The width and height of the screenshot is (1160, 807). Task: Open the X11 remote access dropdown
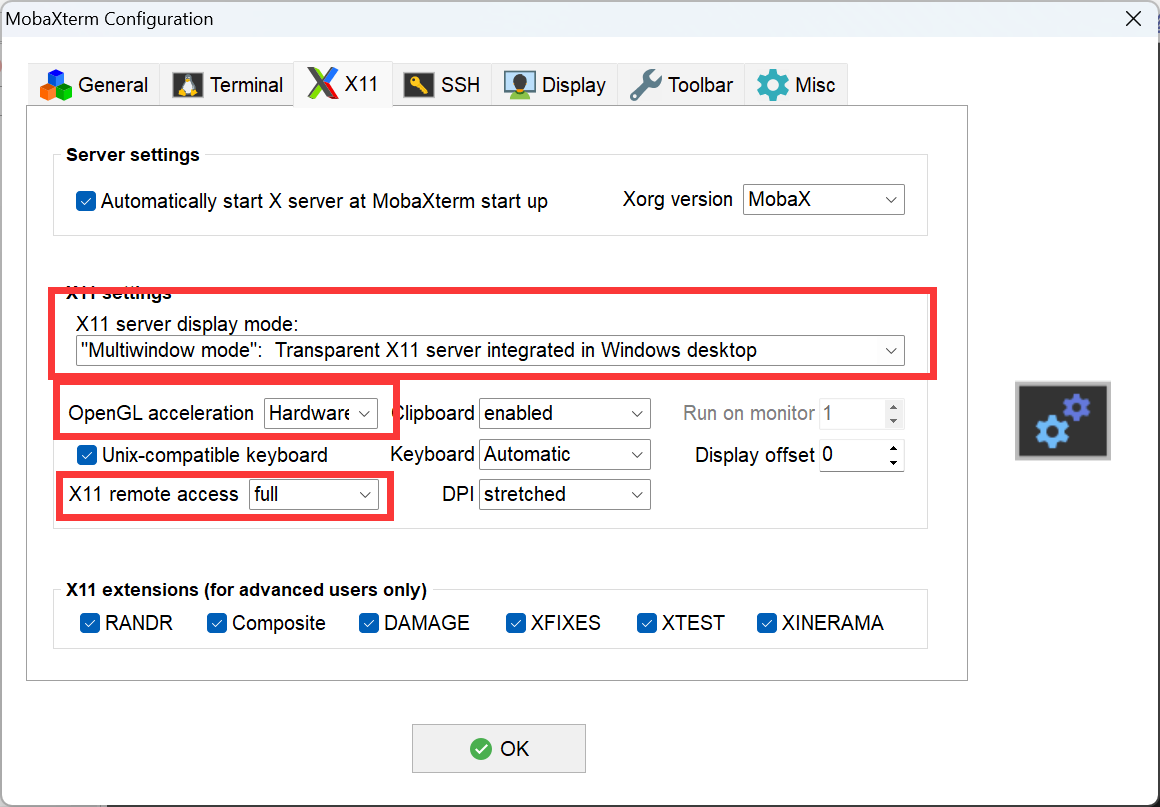[314, 495]
